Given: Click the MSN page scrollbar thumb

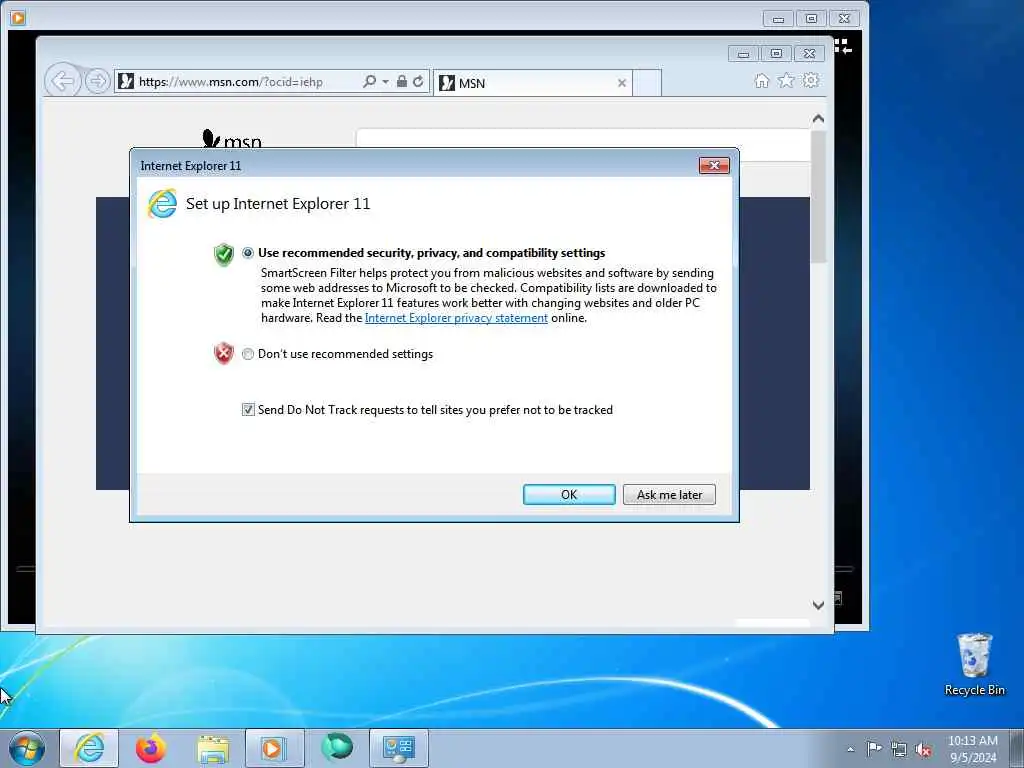Looking at the screenshot, I should coord(818,197).
